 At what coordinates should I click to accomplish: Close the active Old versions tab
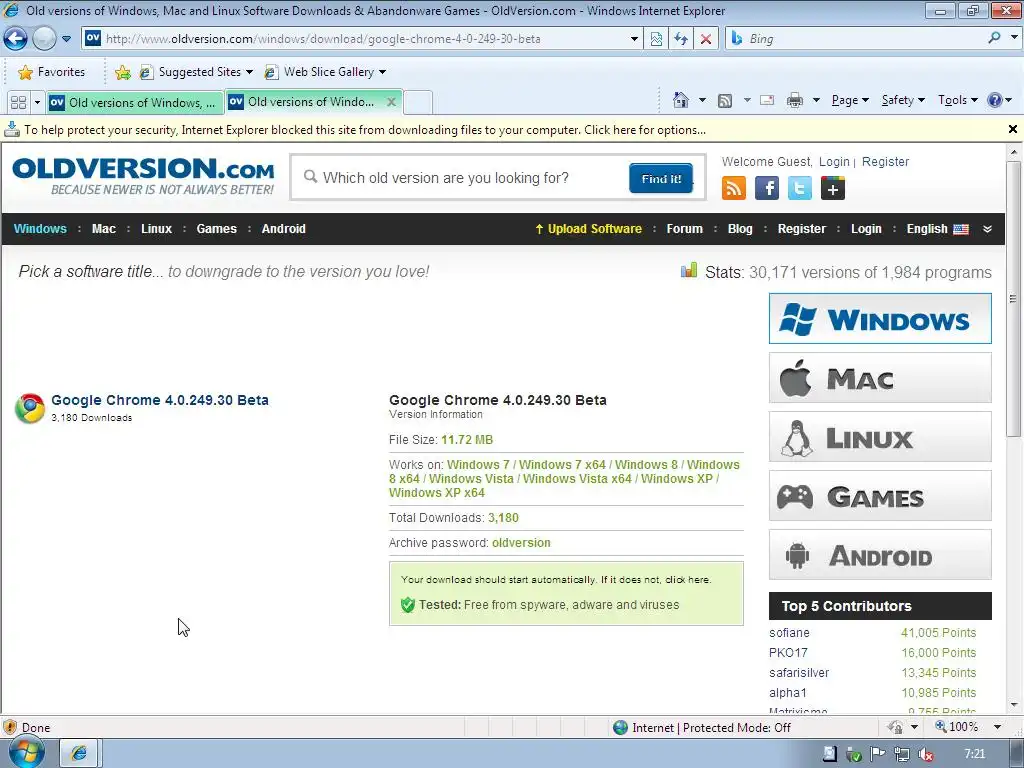tap(391, 102)
